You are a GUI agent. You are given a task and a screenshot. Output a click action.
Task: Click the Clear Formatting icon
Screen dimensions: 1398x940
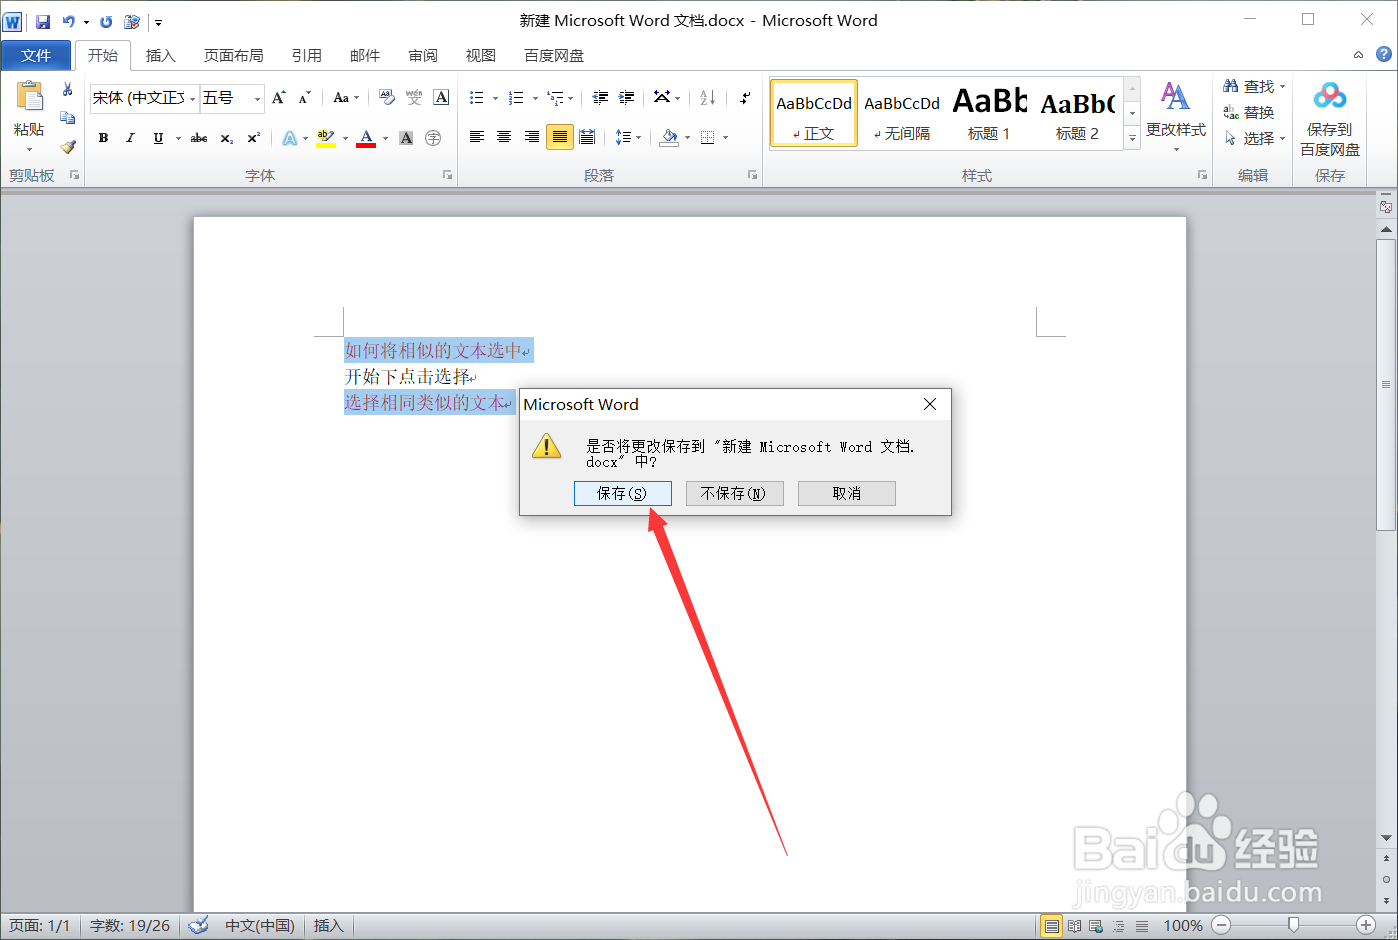[387, 97]
